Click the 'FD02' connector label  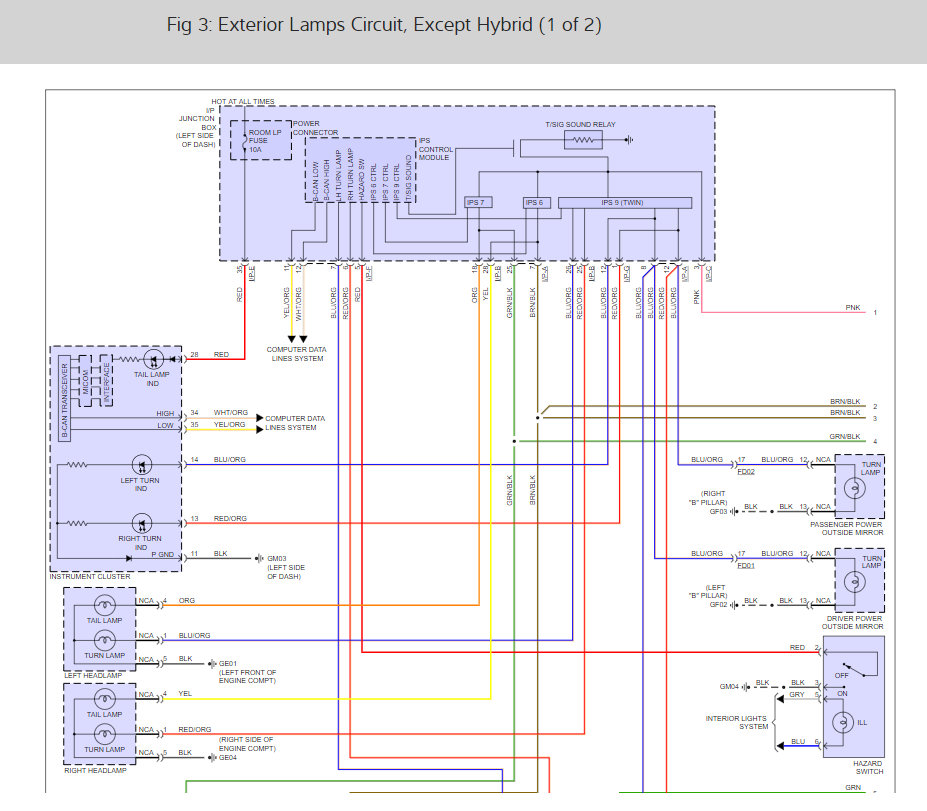click(x=746, y=472)
